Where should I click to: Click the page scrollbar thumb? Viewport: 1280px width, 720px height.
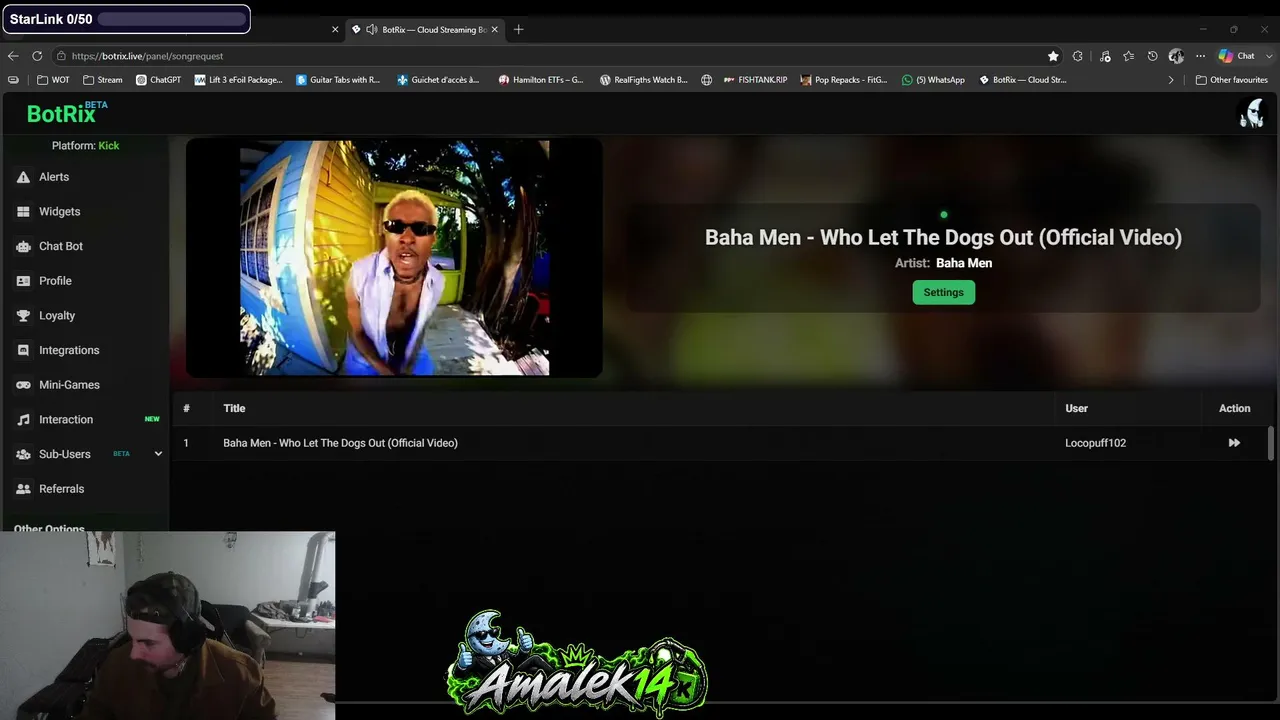click(1271, 443)
